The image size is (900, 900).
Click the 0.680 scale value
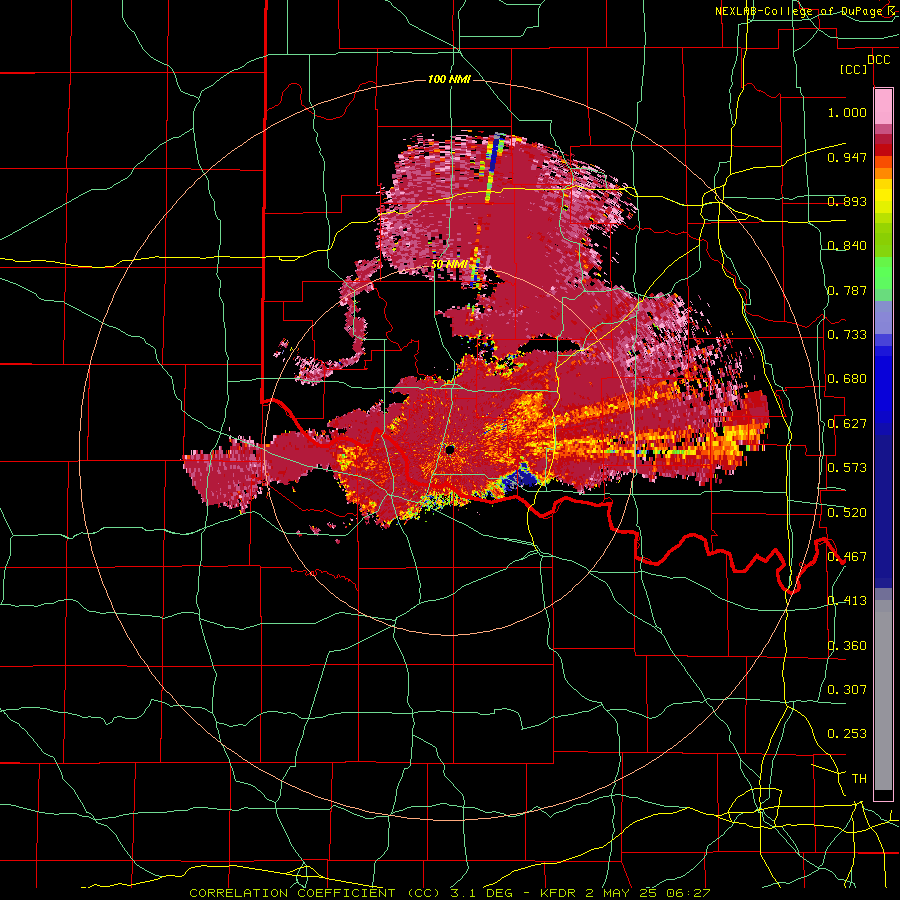tap(847, 379)
